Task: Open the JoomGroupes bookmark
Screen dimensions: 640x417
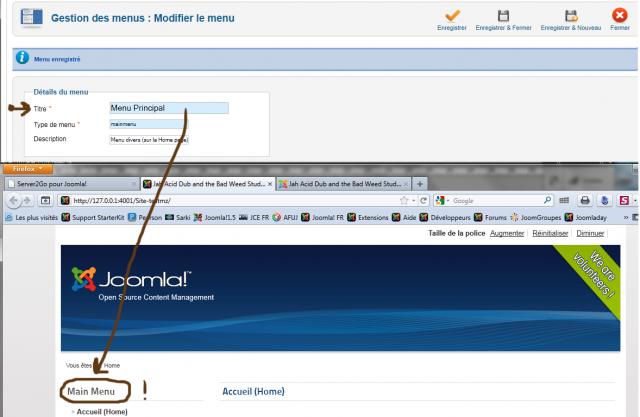Action: (x=536, y=217)
